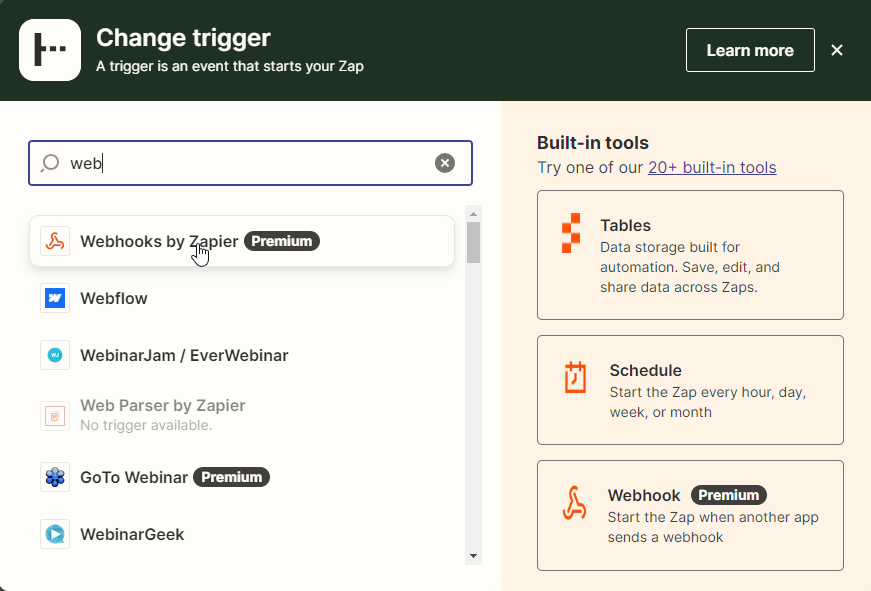Click the Built-in tools heading
The image size is (871, 591).
[x=593, y=143]
